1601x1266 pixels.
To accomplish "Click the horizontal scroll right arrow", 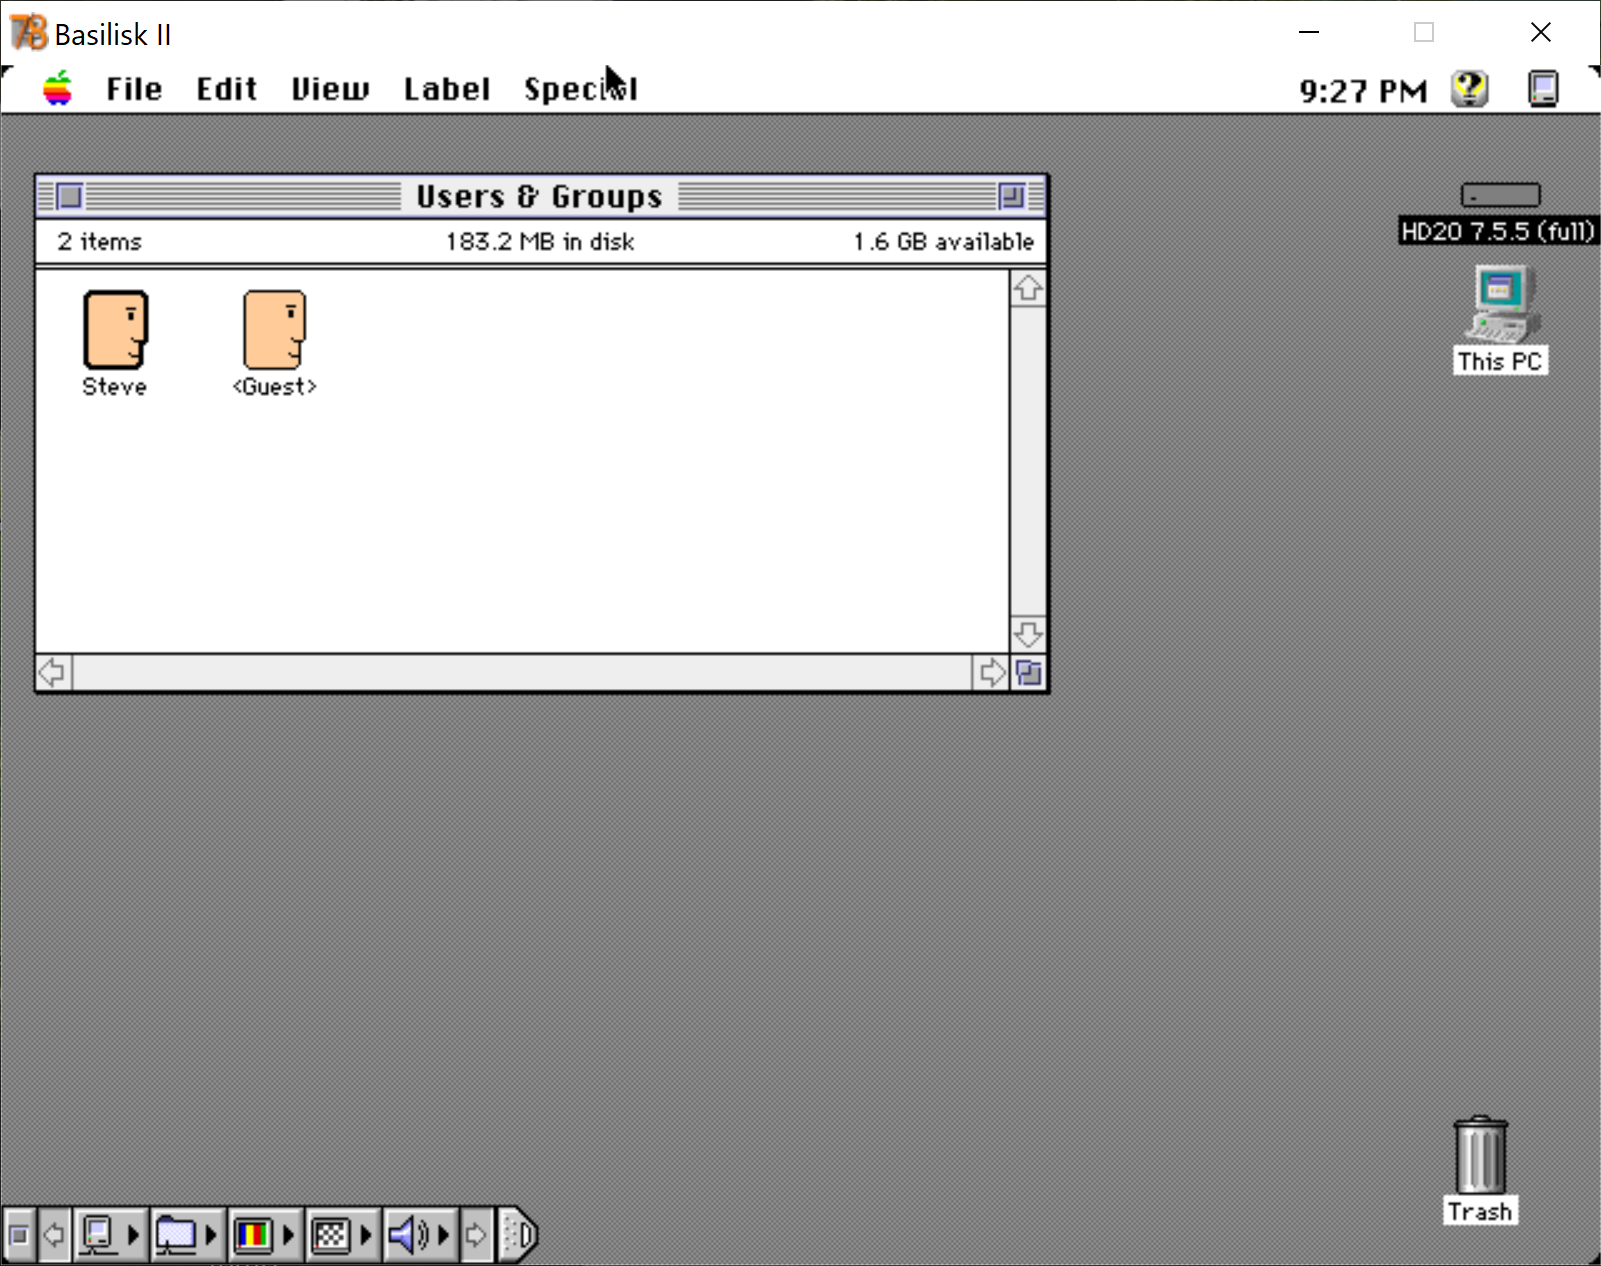I will point(991,673).
